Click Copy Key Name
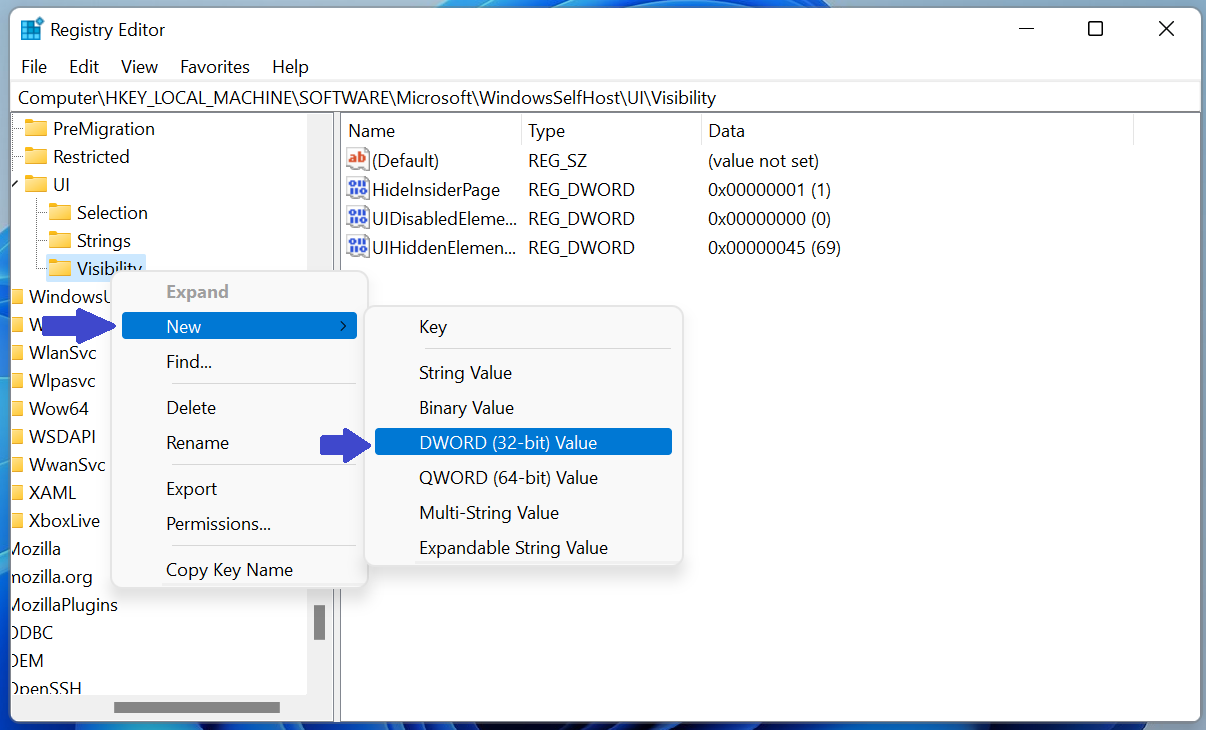 point(228,569)
